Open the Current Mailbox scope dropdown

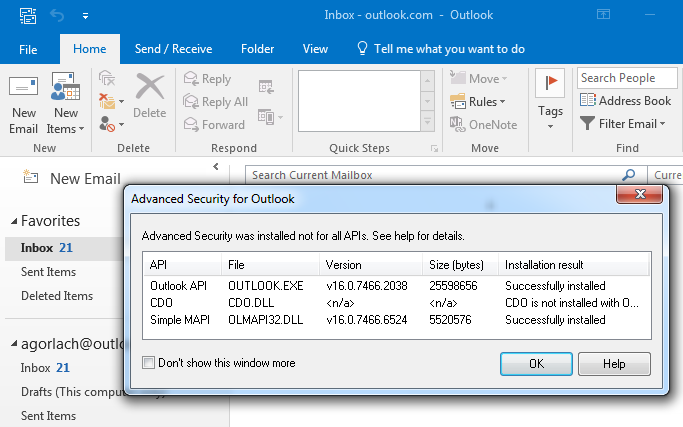[x=665, y=175]
